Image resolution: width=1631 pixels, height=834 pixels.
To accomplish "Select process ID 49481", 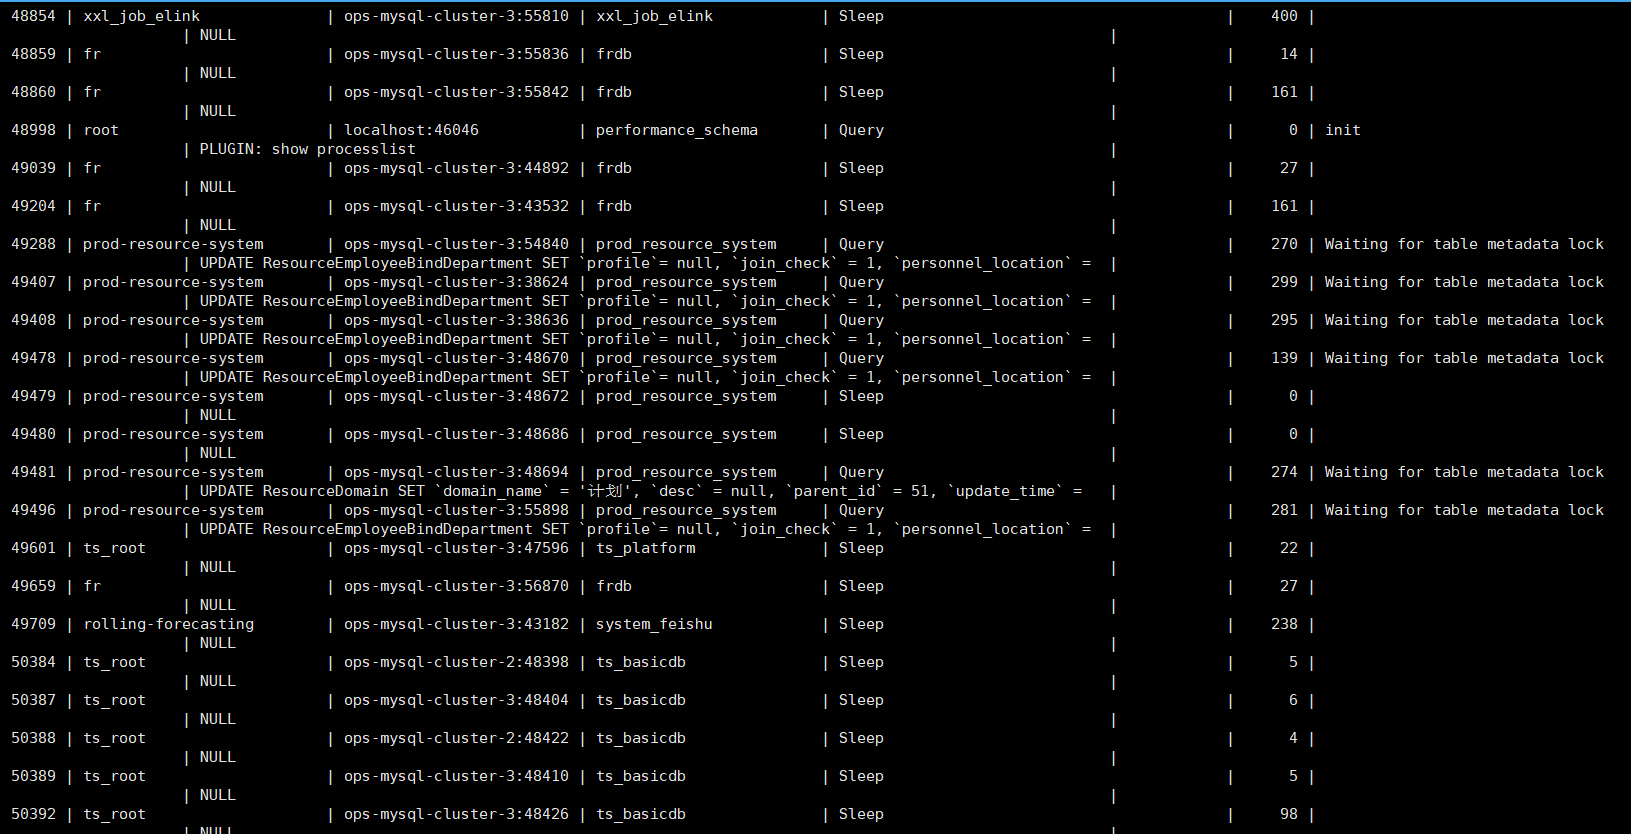I will point(34,472).
